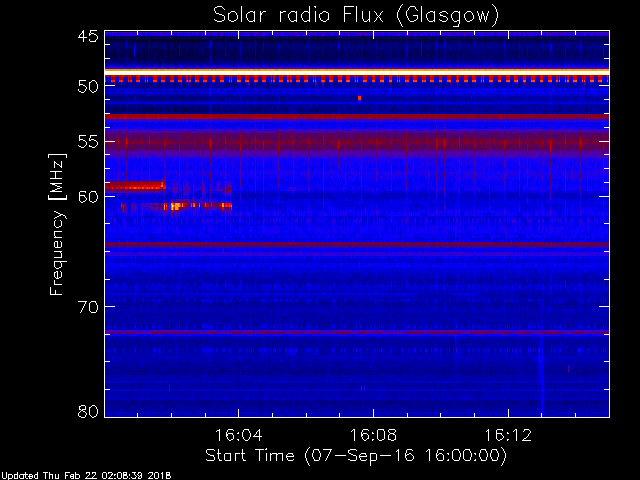Click the bright white-yellow band near 49 MHz
640x480 pixels.
tap(357, 72)
